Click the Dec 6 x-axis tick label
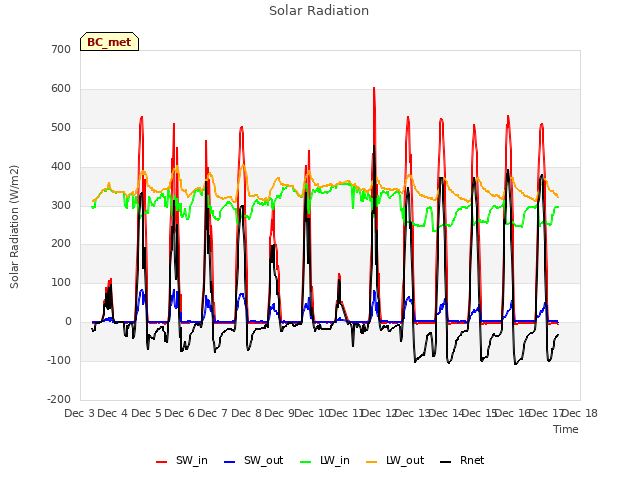The image size is (640, 480). click(x=180, y=413)
